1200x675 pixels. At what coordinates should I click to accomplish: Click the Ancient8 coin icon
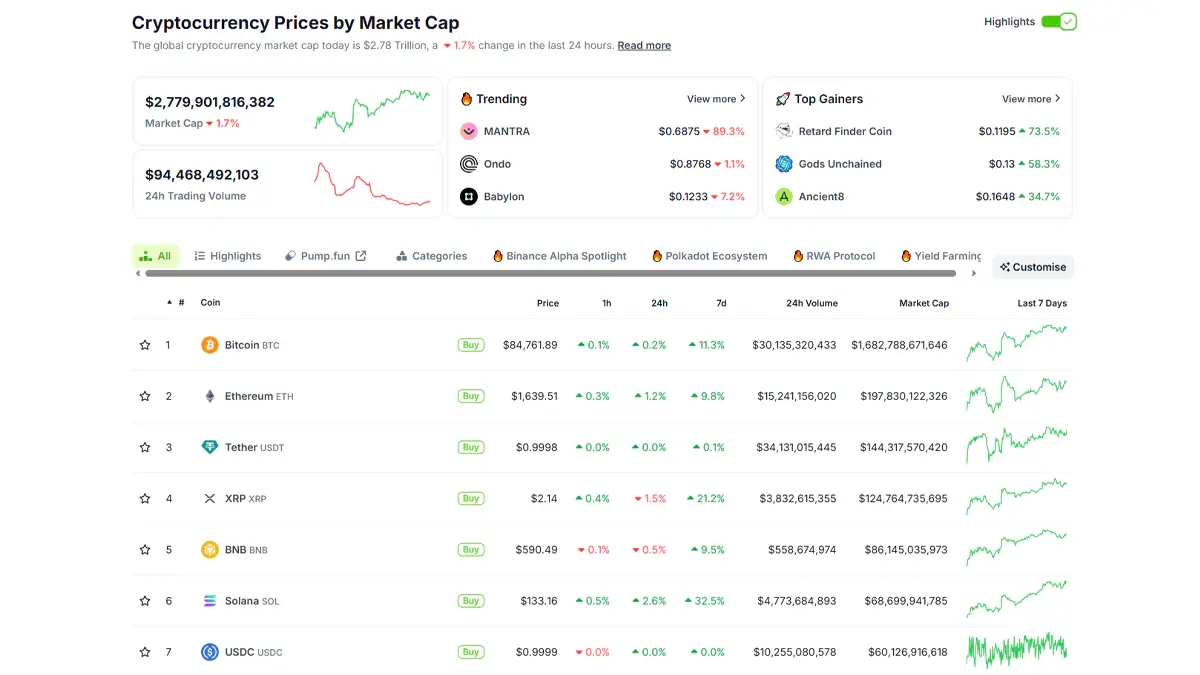click(784, 196)
